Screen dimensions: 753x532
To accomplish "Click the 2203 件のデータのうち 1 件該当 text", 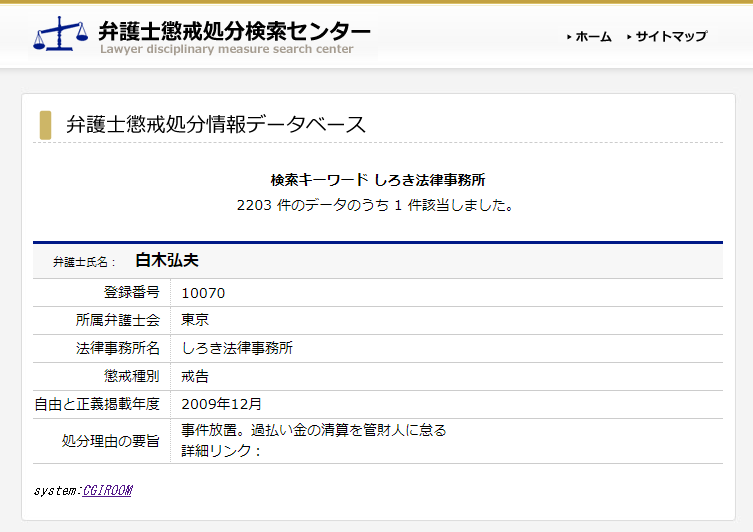I will pyautogui.click(x=375, y=206).
